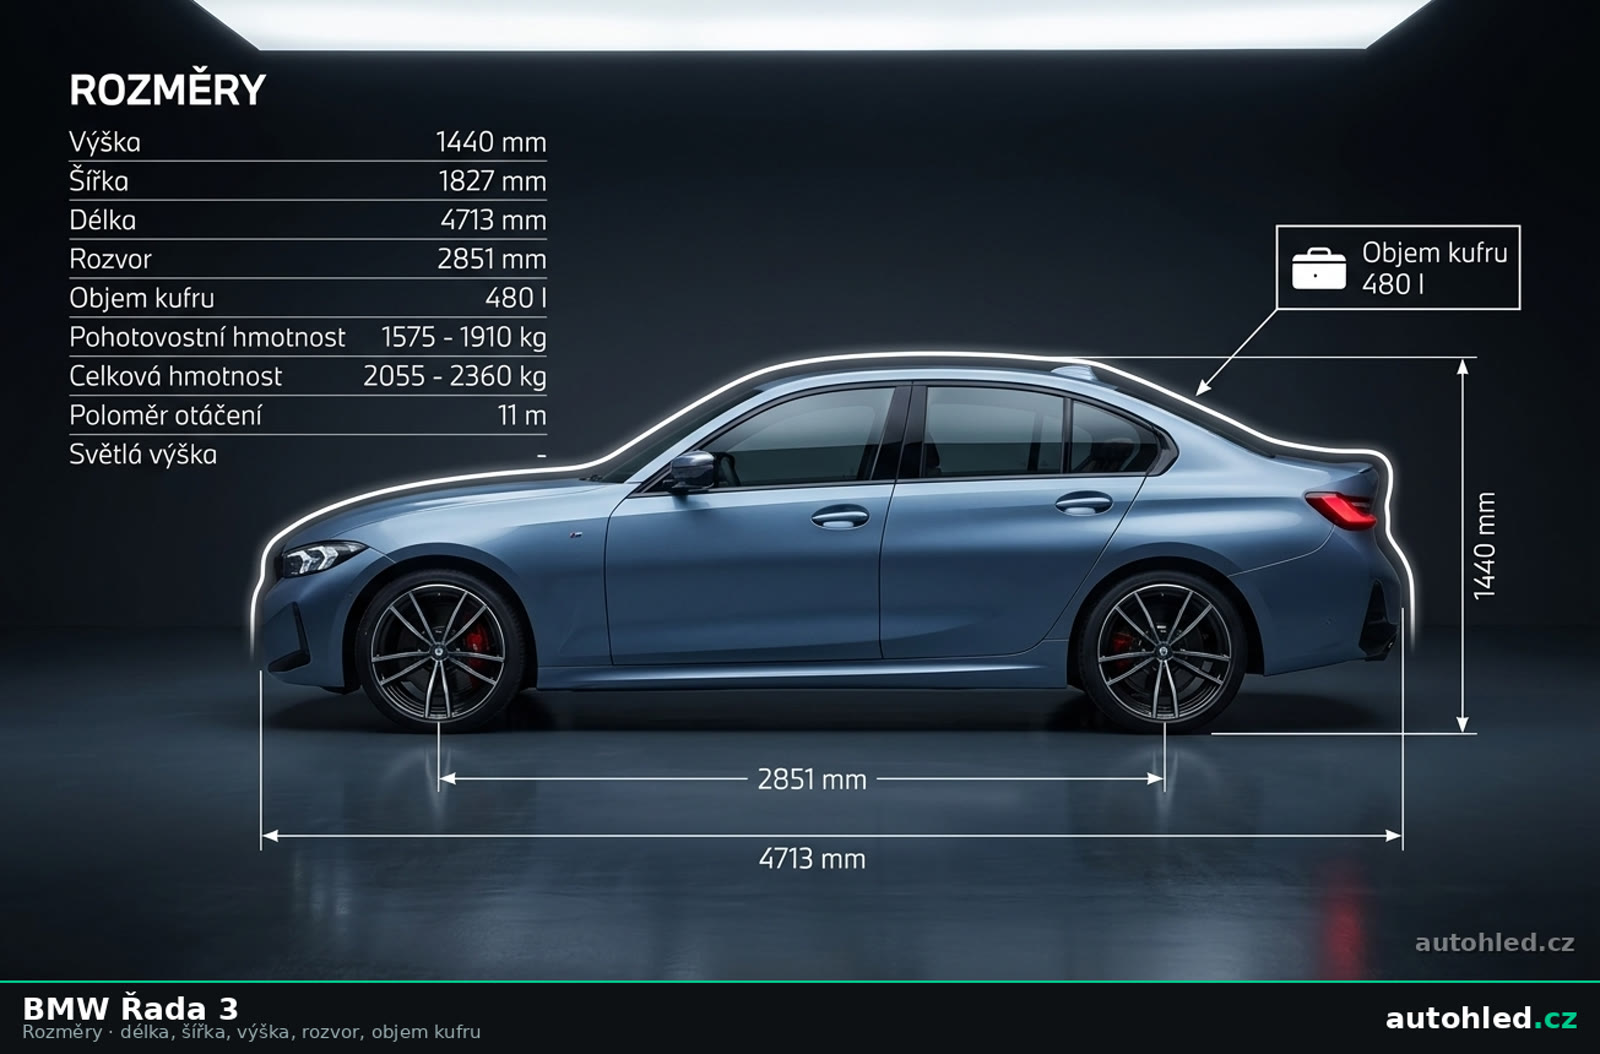Click the car's front wheel
The image size is (1600, 1054).
pyautogui.click(x=439, y=651)
